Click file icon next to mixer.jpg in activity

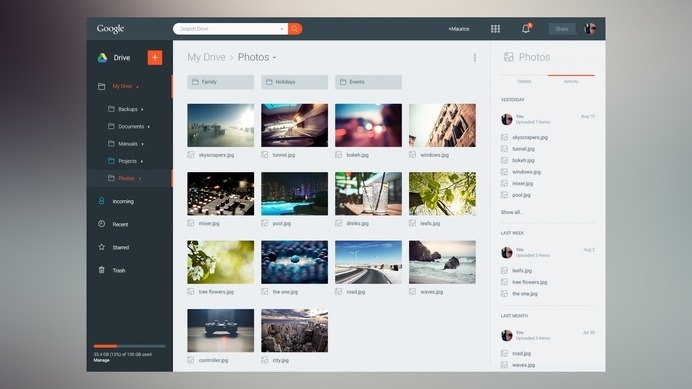coord(504,183)
